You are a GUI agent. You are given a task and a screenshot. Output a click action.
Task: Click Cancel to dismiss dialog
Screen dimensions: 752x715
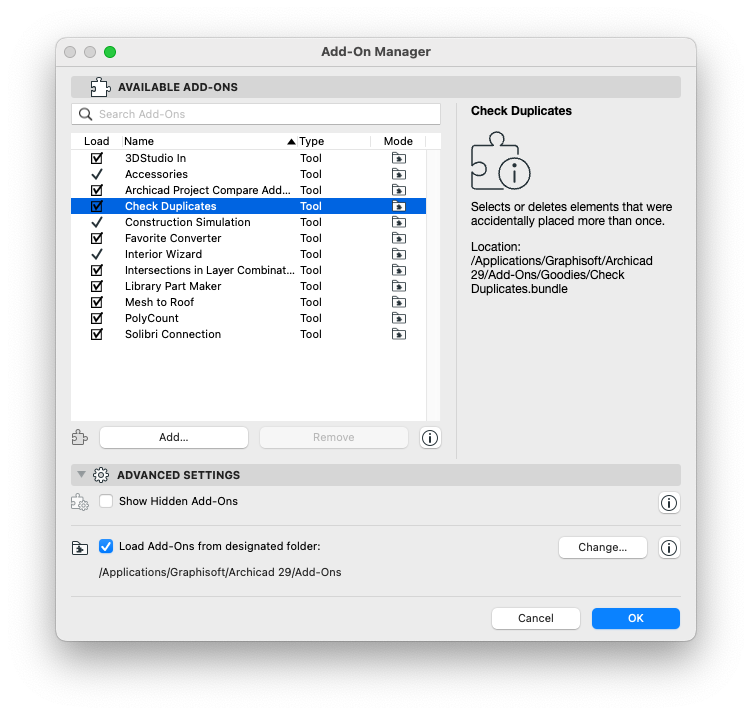(x=536, y=618)
